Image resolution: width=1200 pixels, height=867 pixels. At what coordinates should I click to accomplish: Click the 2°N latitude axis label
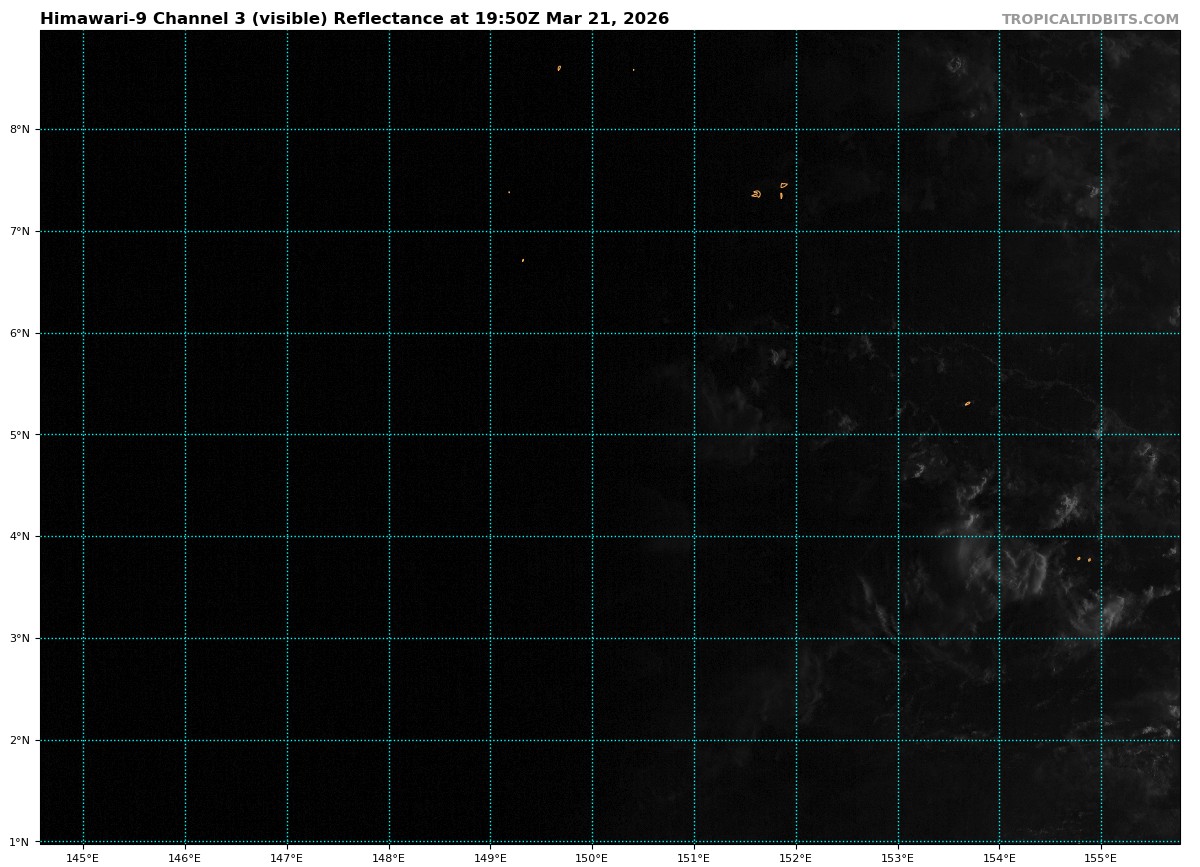(20, 741)
